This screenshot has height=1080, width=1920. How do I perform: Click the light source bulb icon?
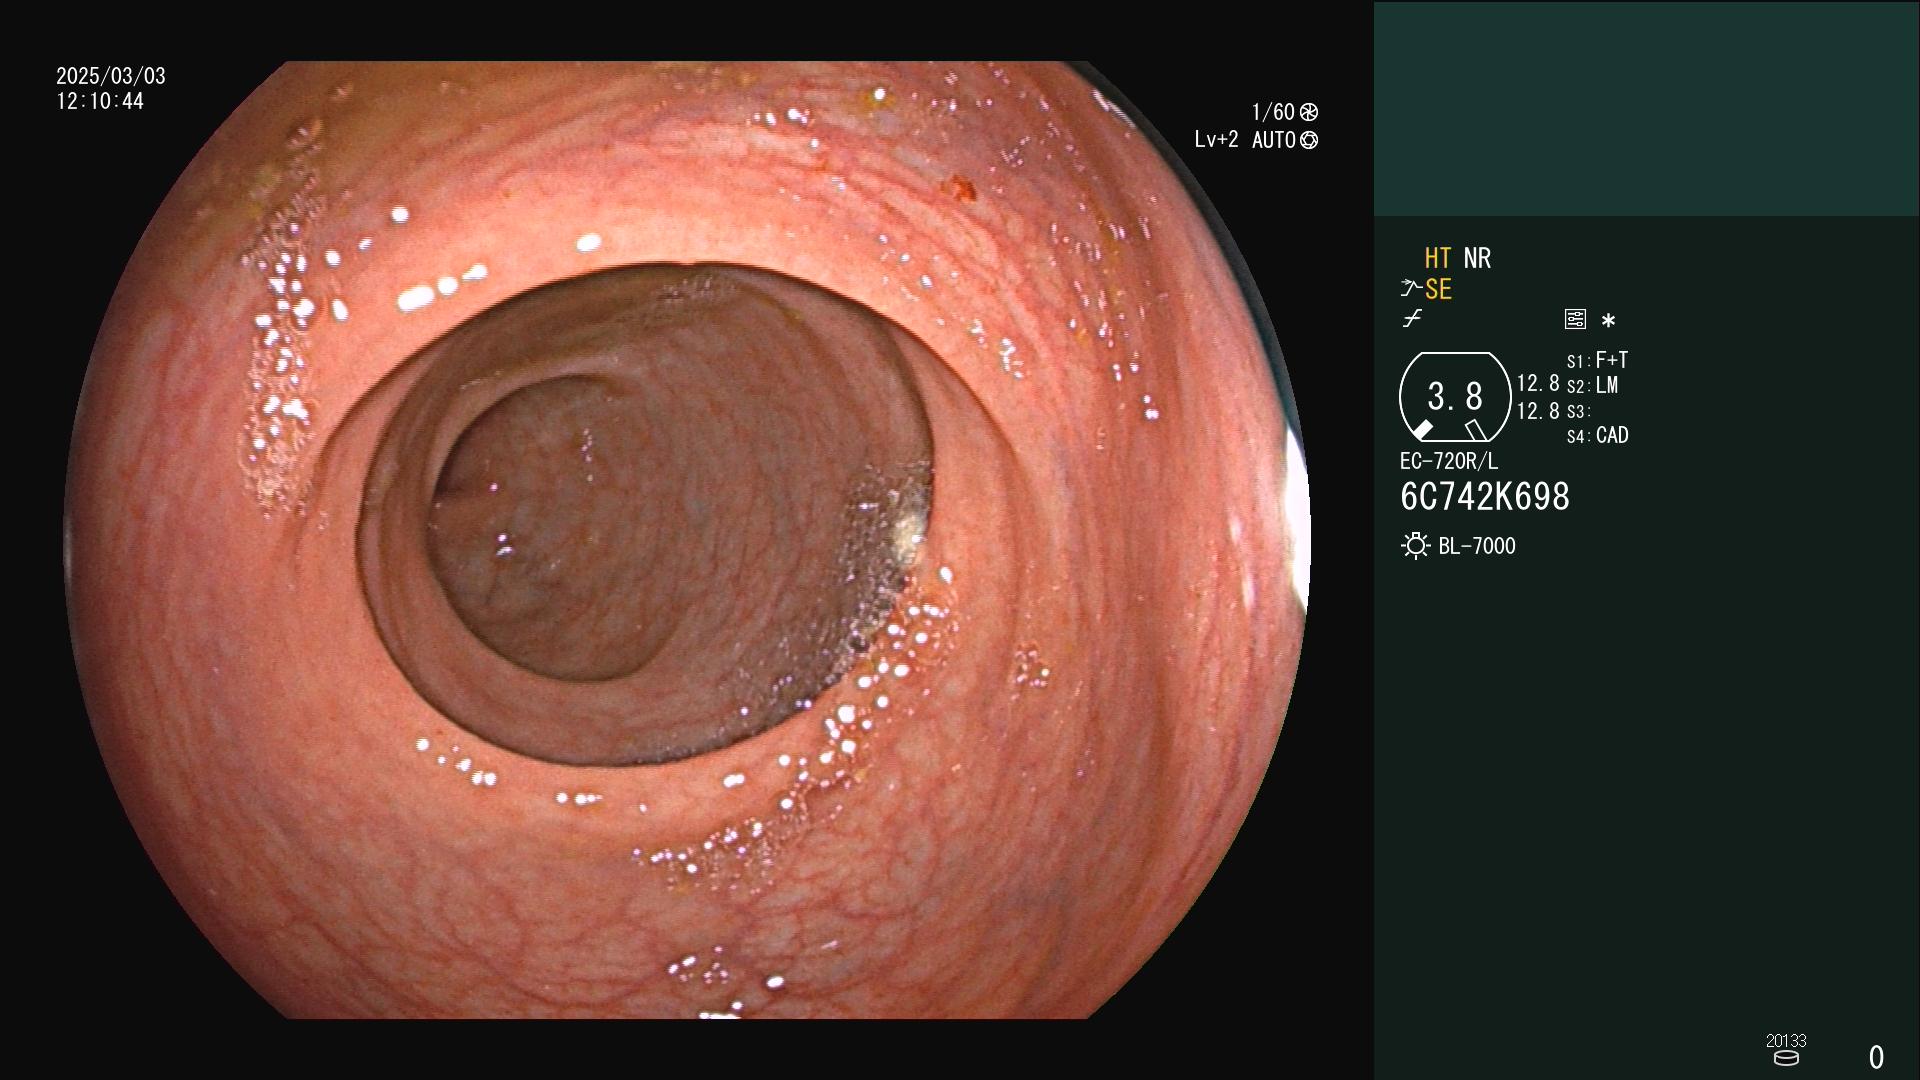click(x=1415, y=546)
